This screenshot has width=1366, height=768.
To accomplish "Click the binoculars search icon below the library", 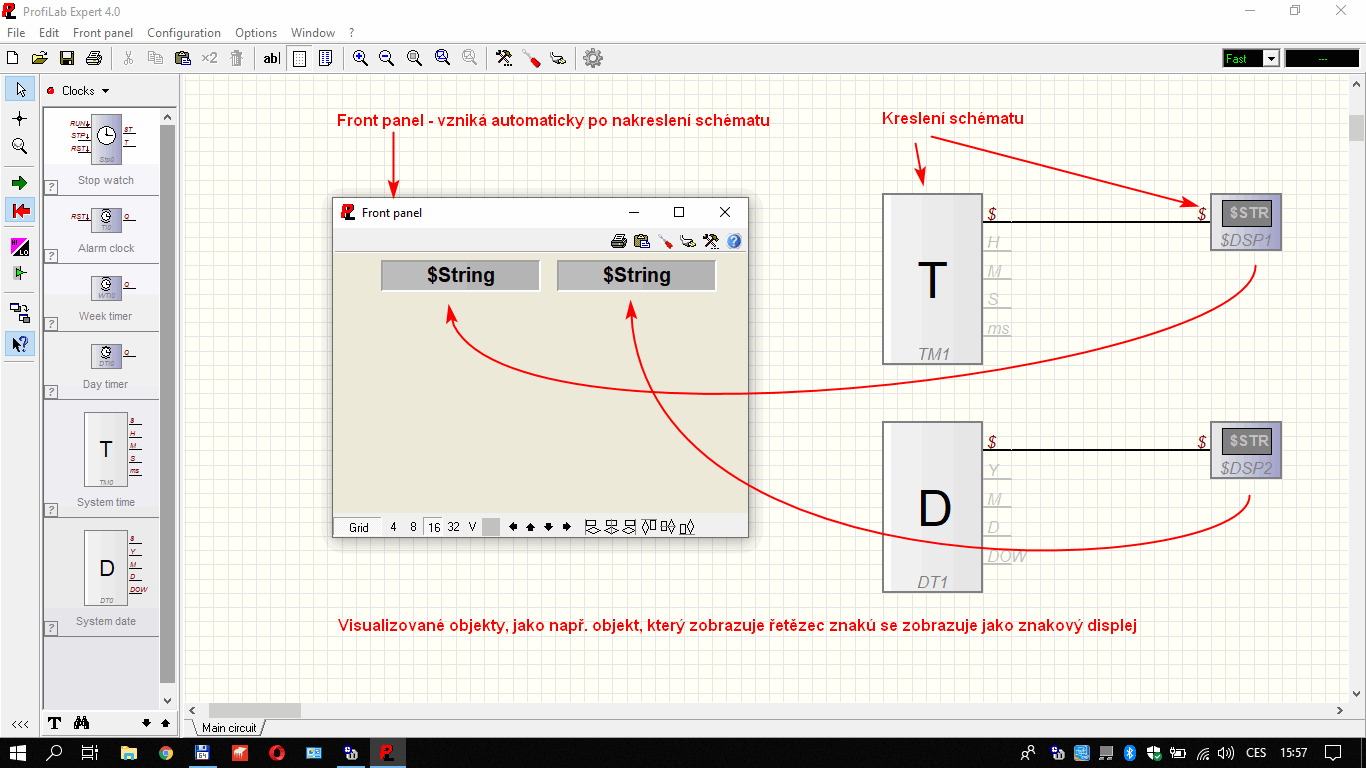I will [82, 723].
